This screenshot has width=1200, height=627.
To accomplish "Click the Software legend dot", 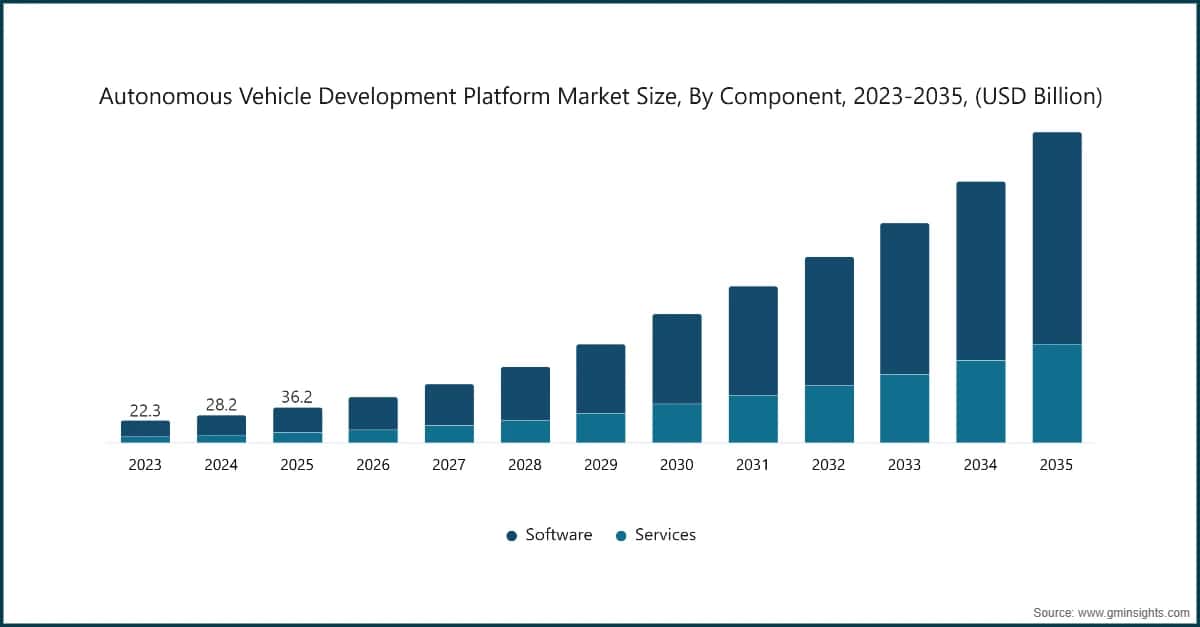I will (x=511, y=535).
